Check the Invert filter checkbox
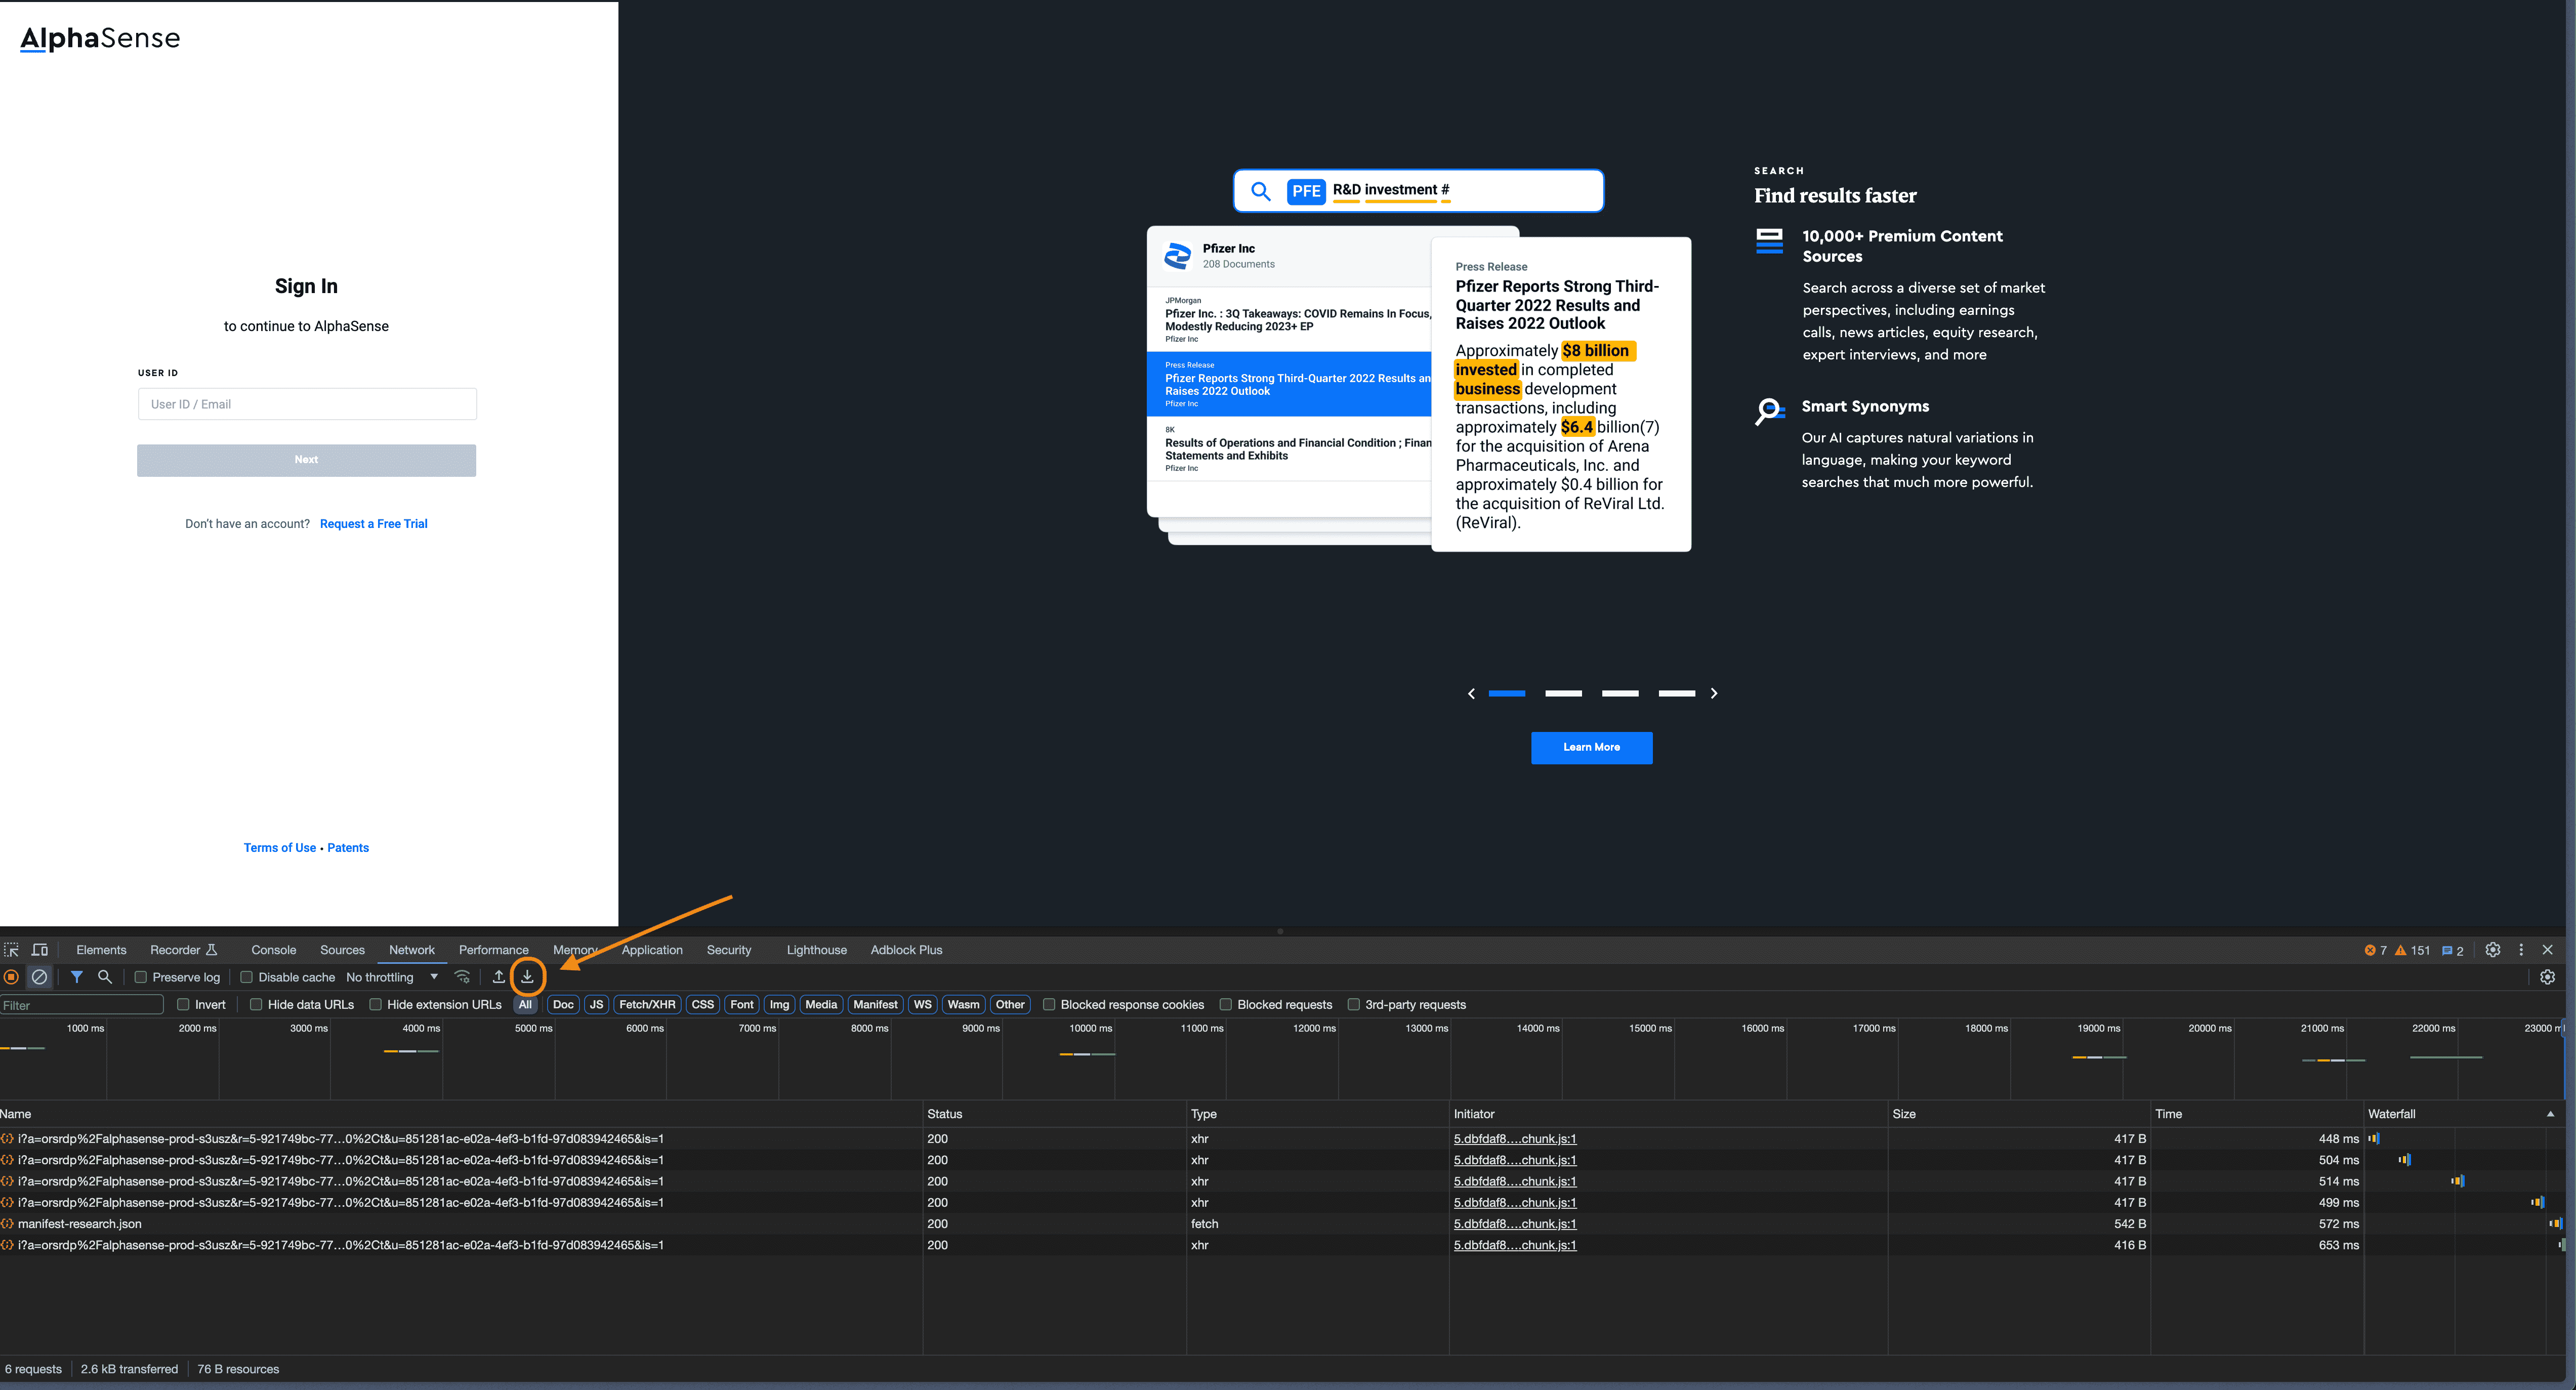 click(183, 1004)
